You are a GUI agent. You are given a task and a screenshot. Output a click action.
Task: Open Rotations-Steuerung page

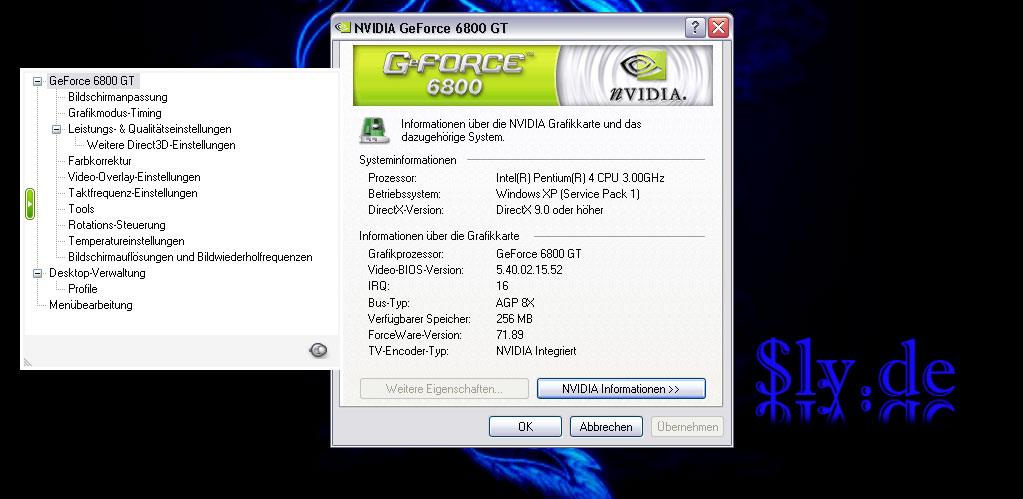117,225
